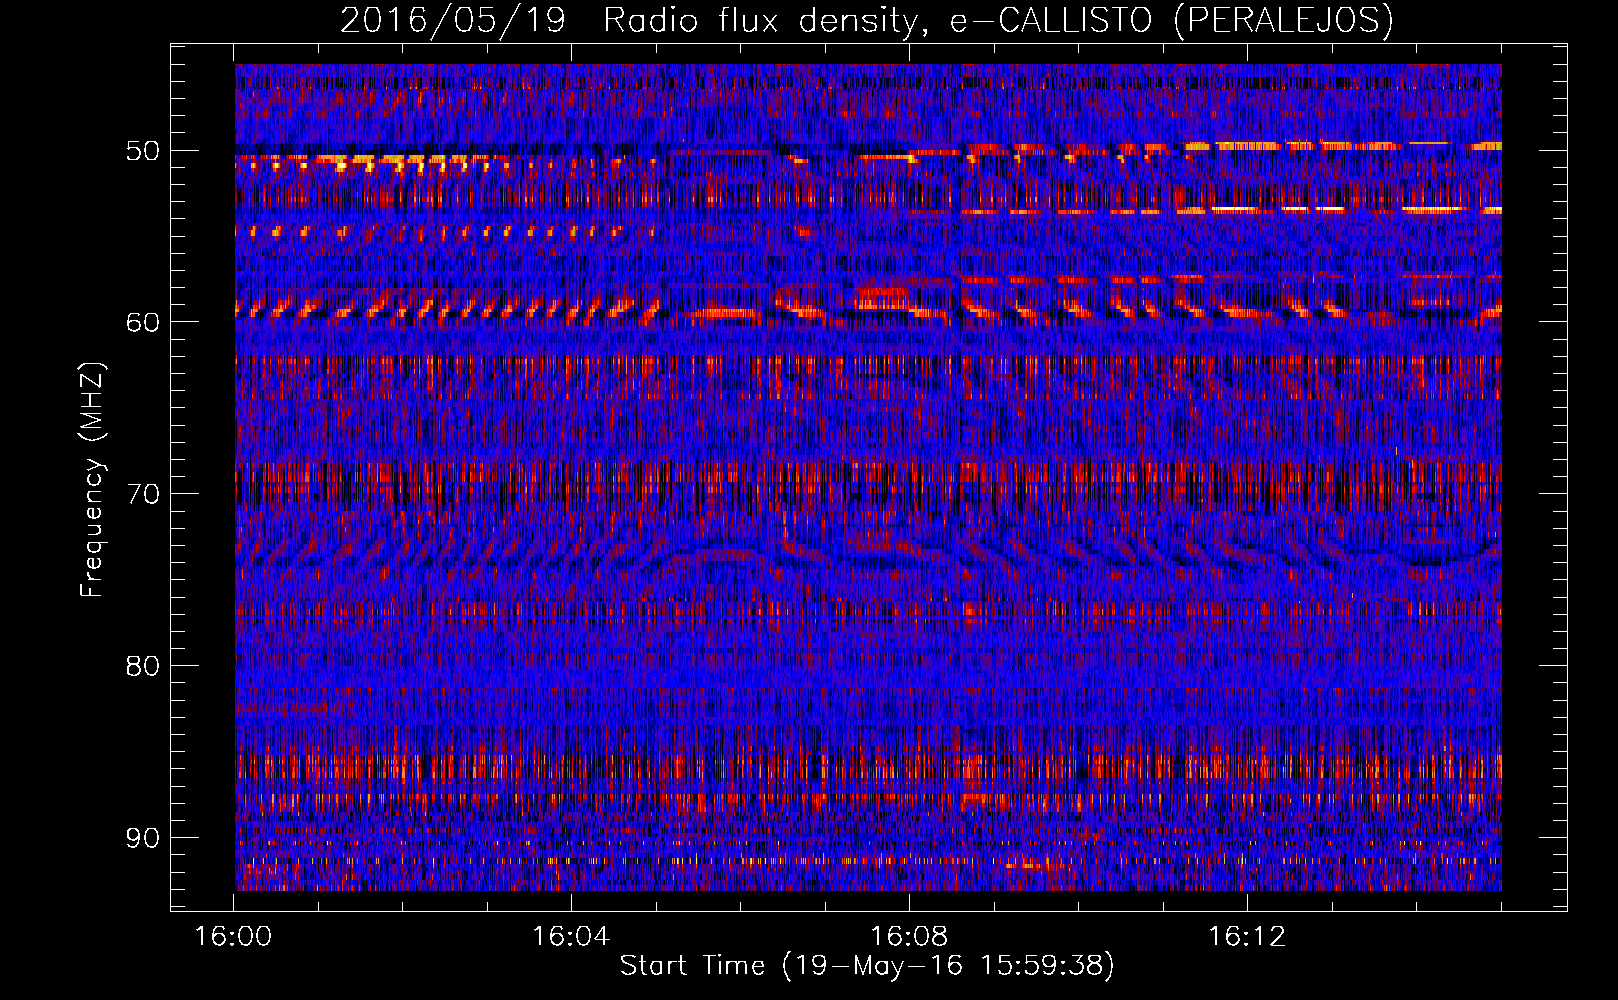
Task: Click the "Frequency (MHZ)" axis label
Action: [x=92, y=481]
